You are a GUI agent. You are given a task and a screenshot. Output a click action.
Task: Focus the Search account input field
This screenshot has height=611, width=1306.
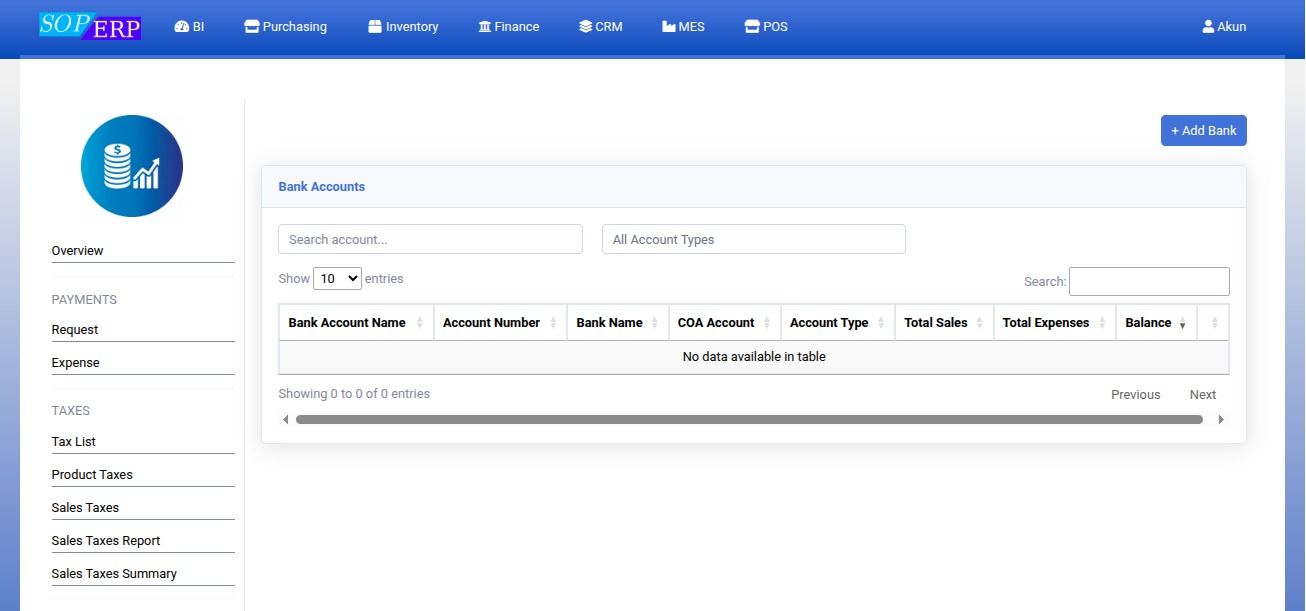[430, 240]
